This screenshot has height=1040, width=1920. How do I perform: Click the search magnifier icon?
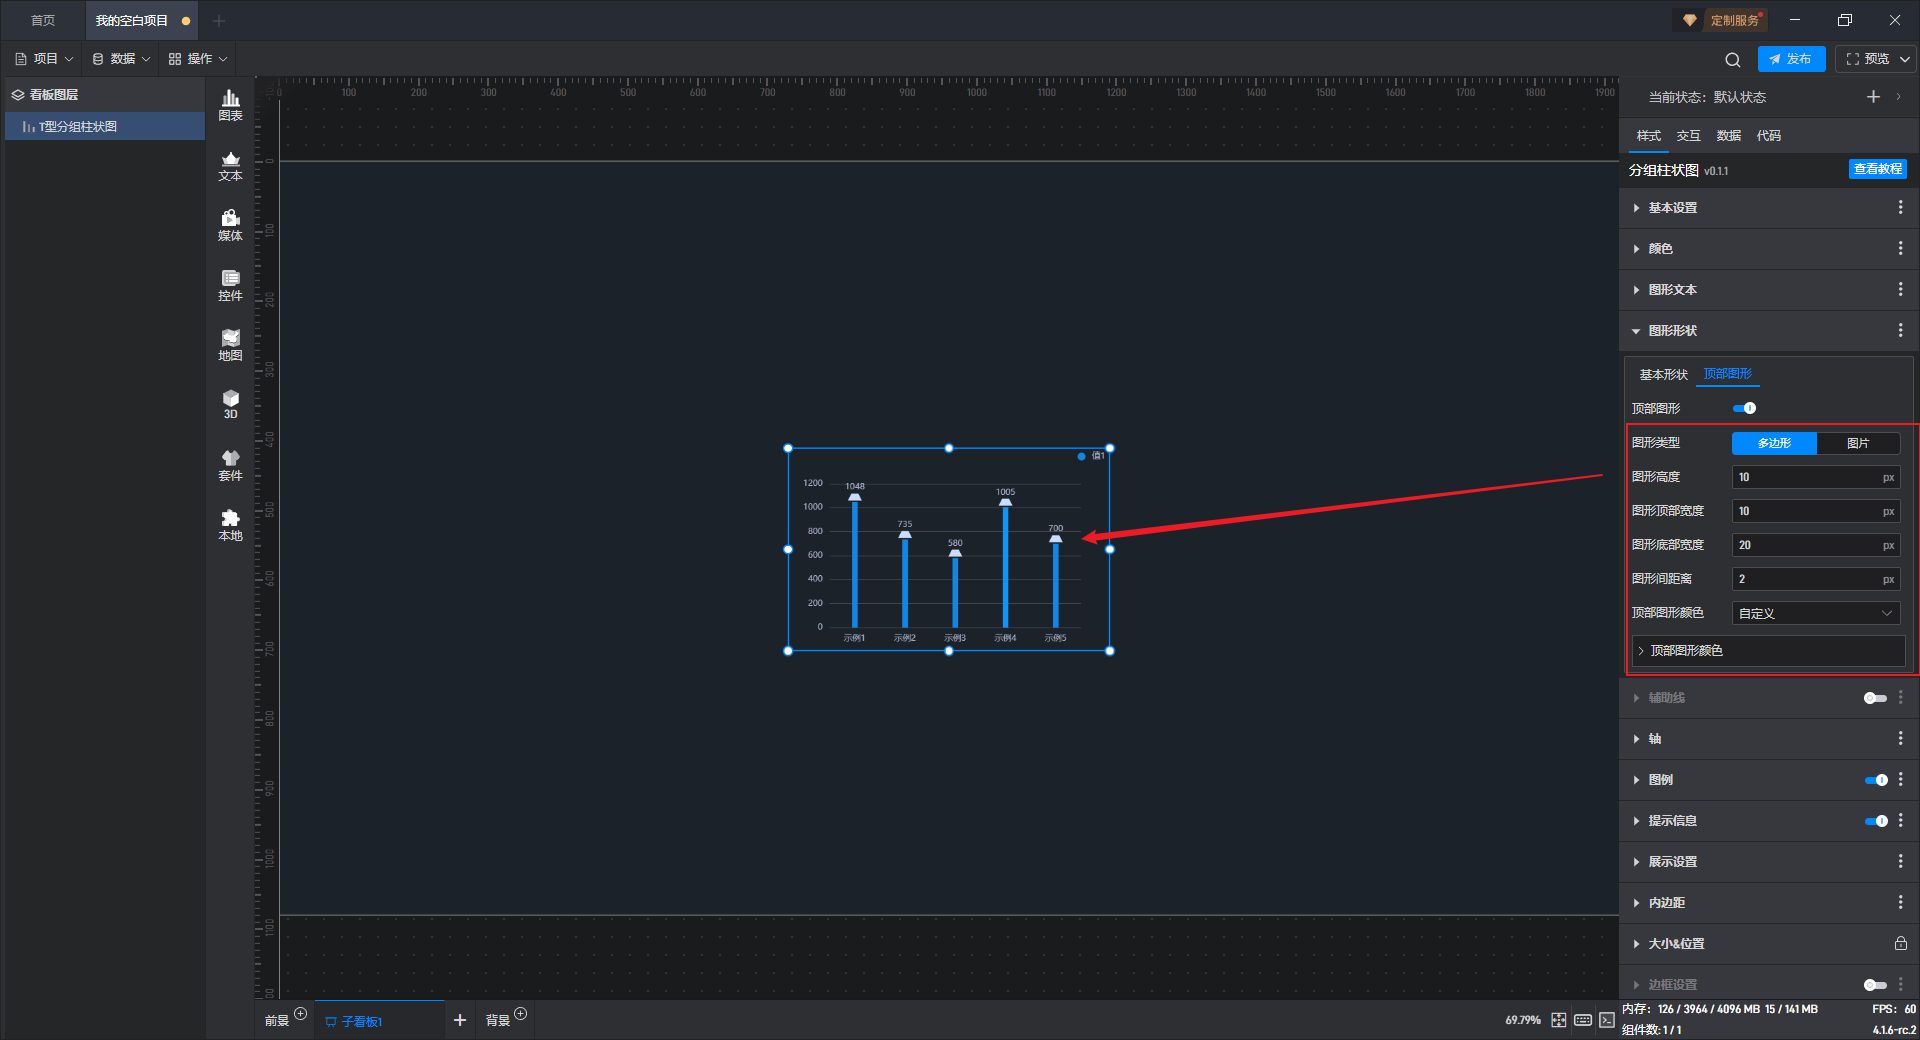click(x=1733, y=59)
